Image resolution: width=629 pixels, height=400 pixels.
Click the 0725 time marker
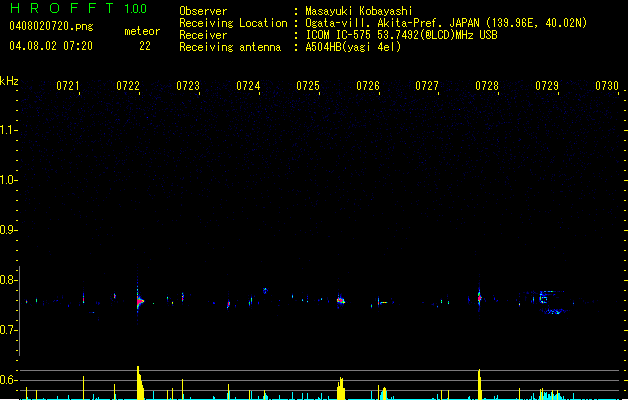pos(308,85)
